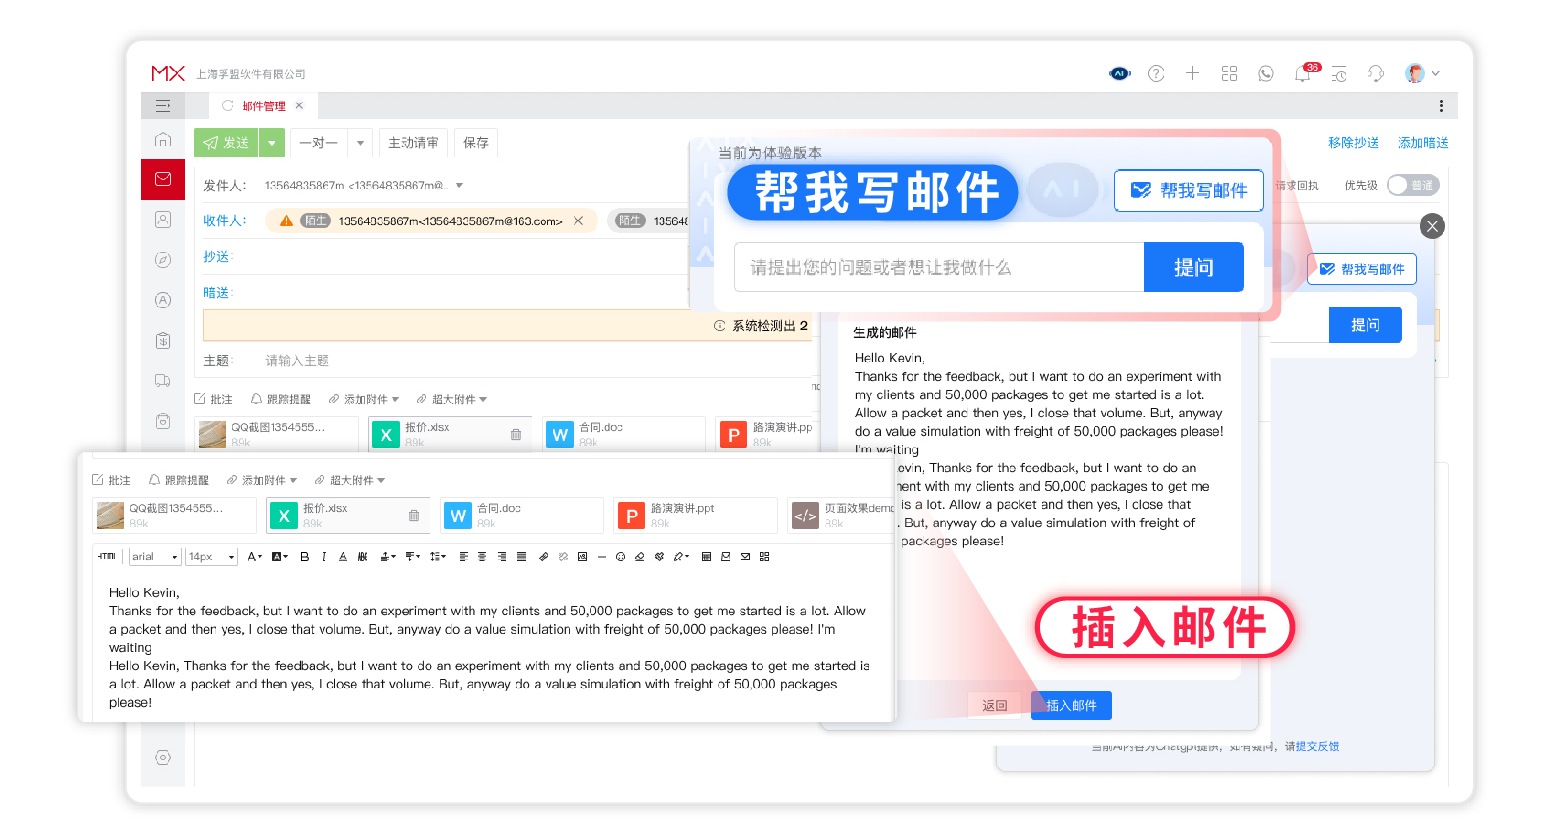Click the 插入邮件 button
This screenshot has height=840, width=1564.
pos(1070,705)
